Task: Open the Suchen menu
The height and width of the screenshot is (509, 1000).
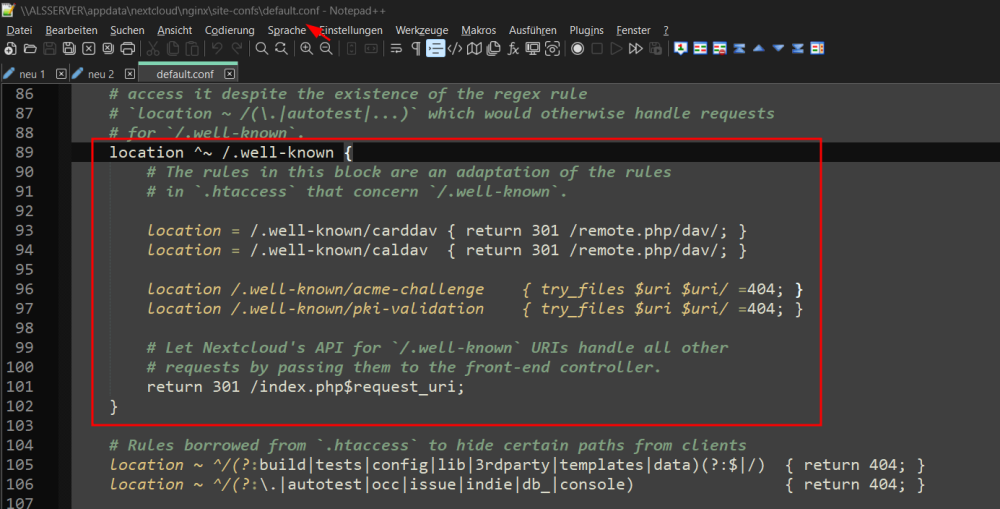Action: tap(128, 30)
